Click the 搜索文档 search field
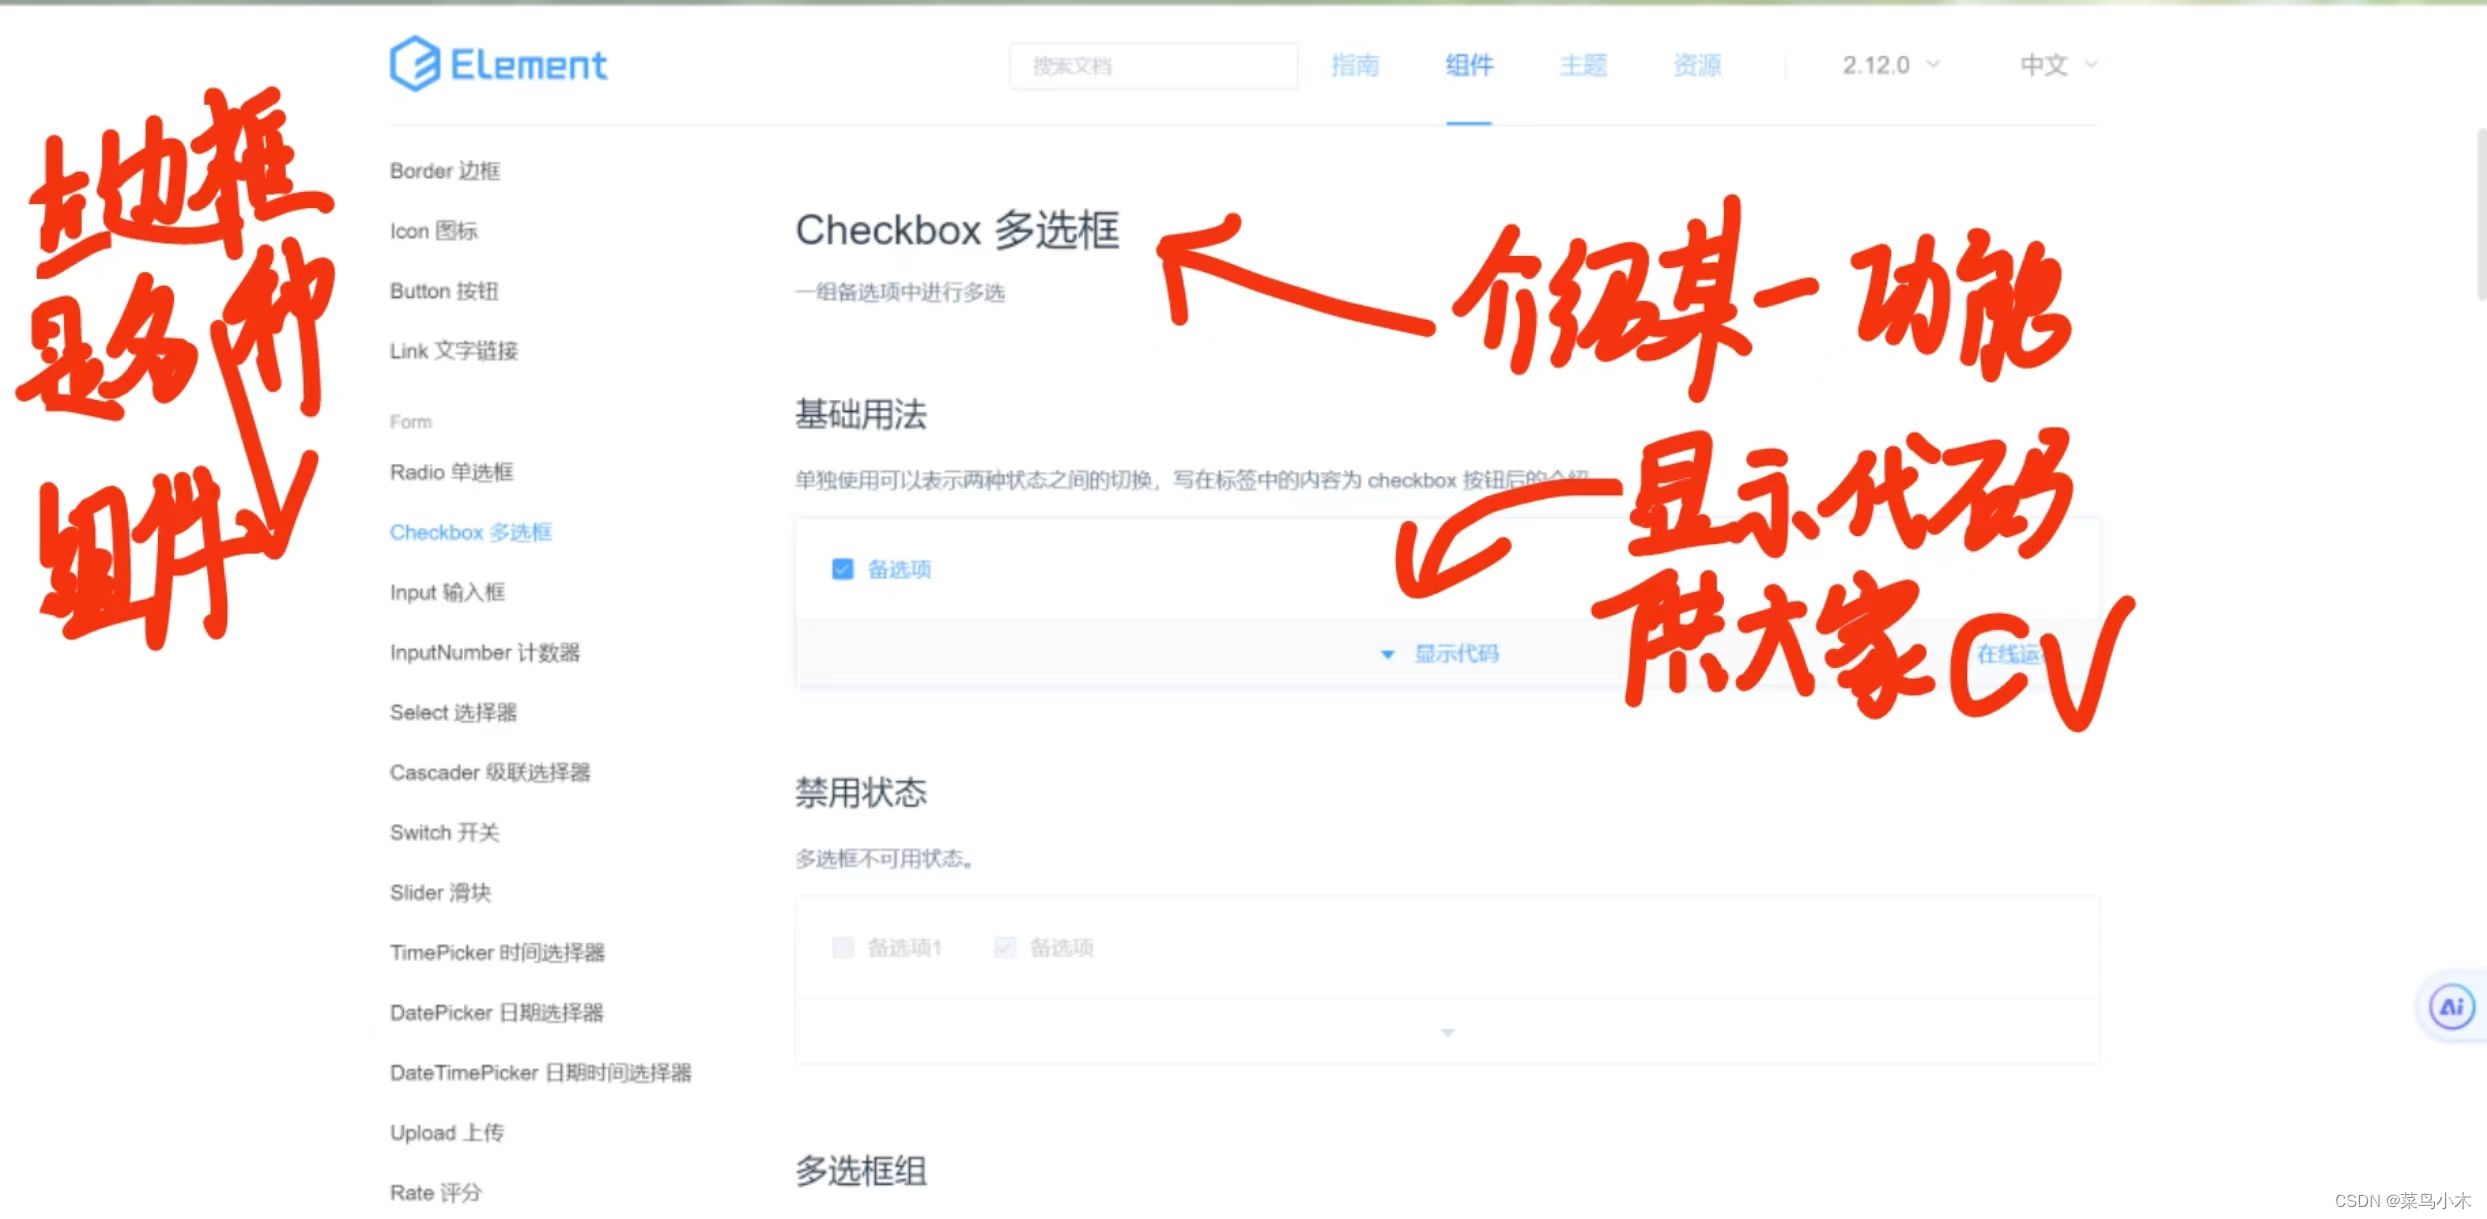Viewport: 2487px width, 1219px height. click(x=1153, y=66)
